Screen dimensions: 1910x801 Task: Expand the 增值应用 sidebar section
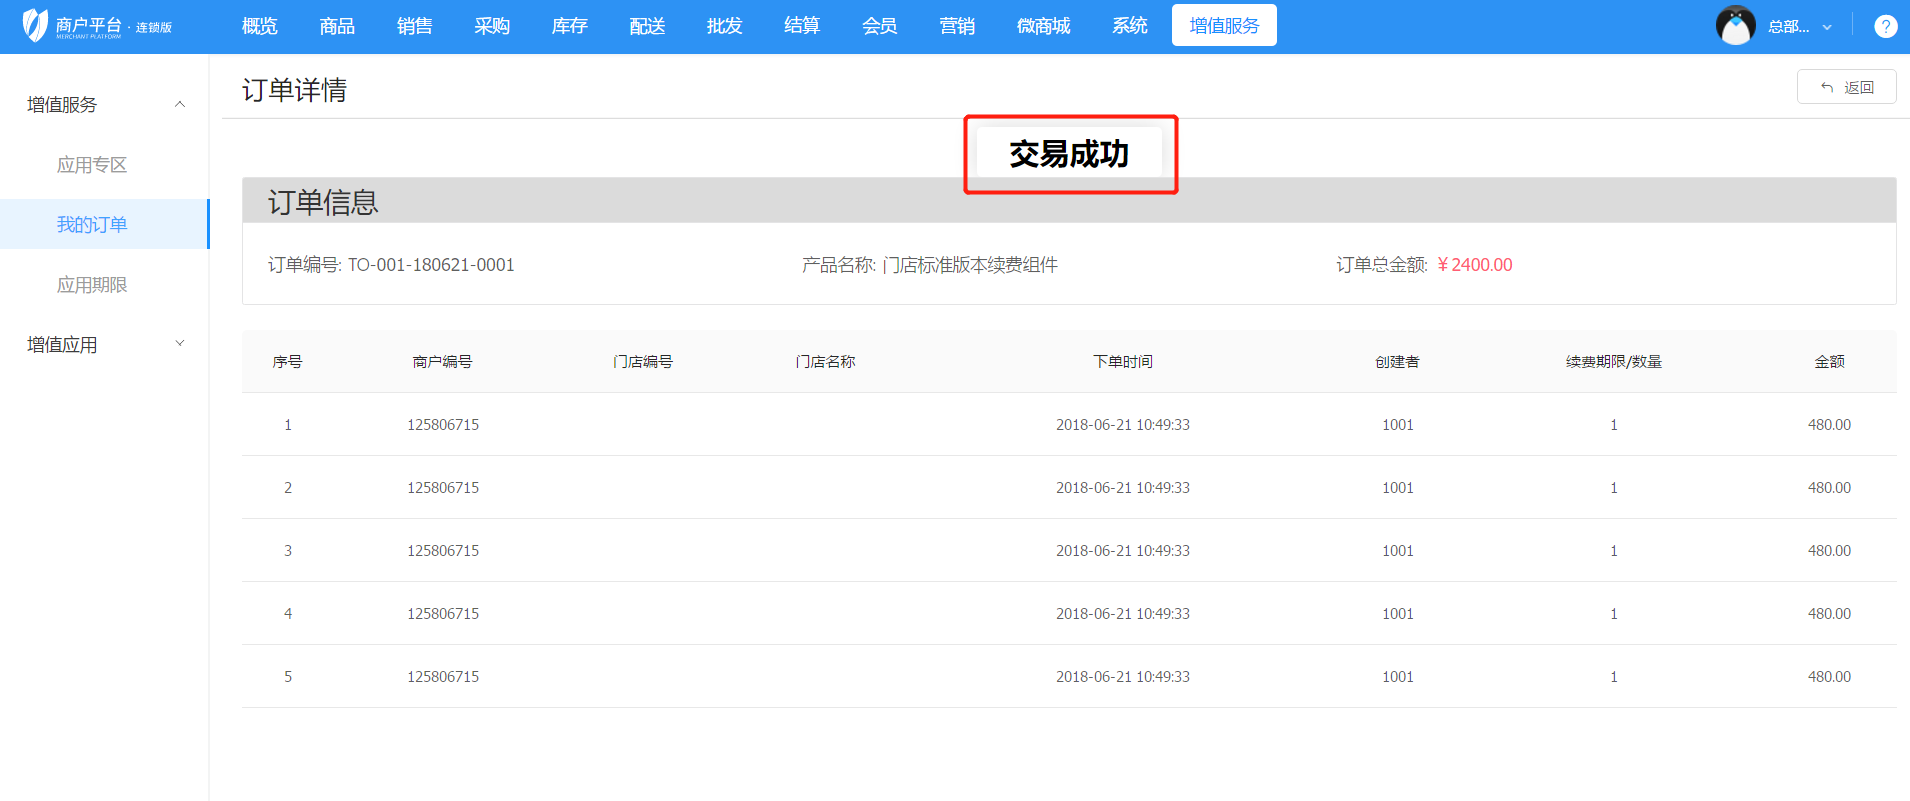pos(180,344)
